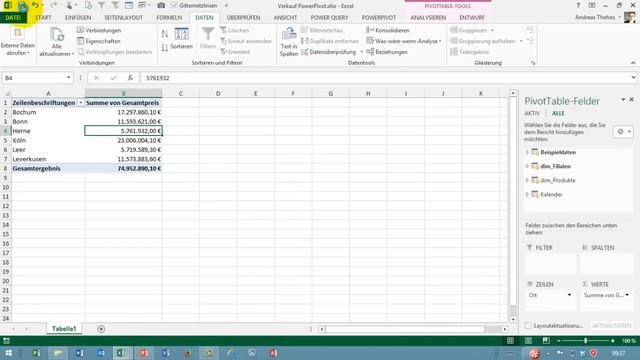640x360 pixels.
Task: Select ALLE in PivotTable-Felder
Action: 558,113
